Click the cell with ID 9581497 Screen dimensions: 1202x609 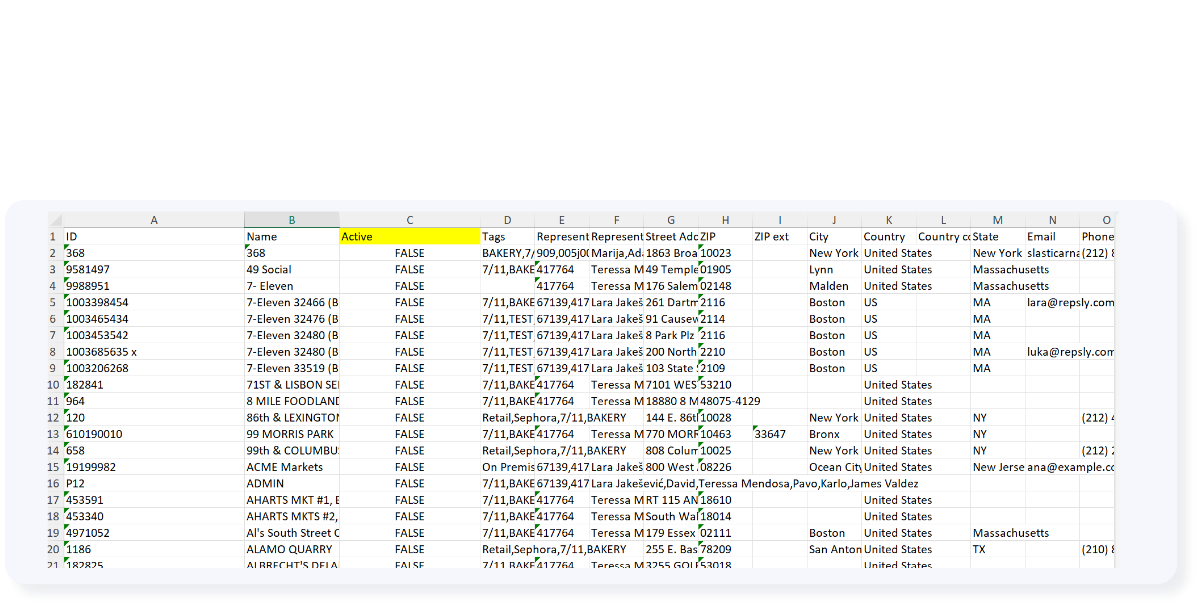(153, 270)
